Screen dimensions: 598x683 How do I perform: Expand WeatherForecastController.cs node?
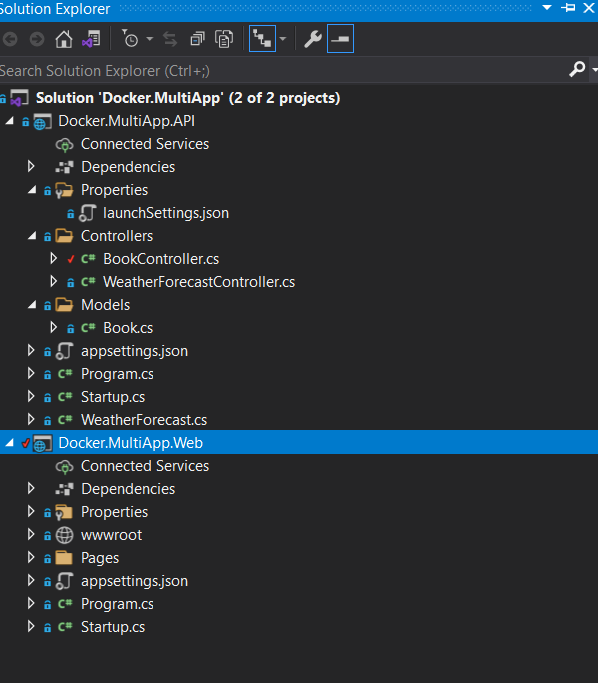54,281
